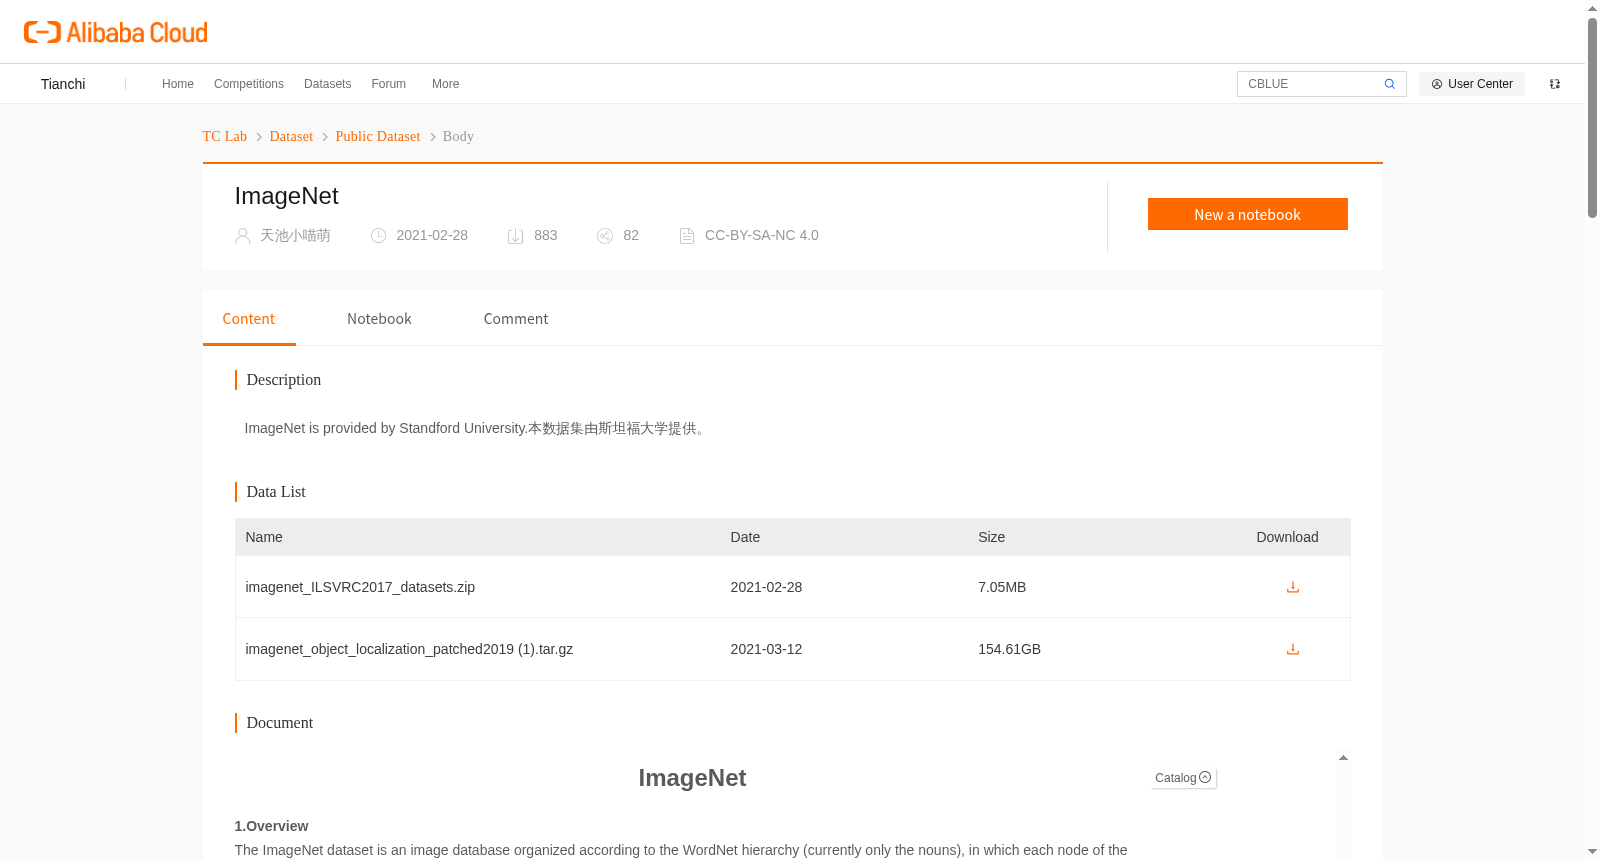Click the clock icon next to the date
This screenshot has width=1600, height=861.
point(378,236)
